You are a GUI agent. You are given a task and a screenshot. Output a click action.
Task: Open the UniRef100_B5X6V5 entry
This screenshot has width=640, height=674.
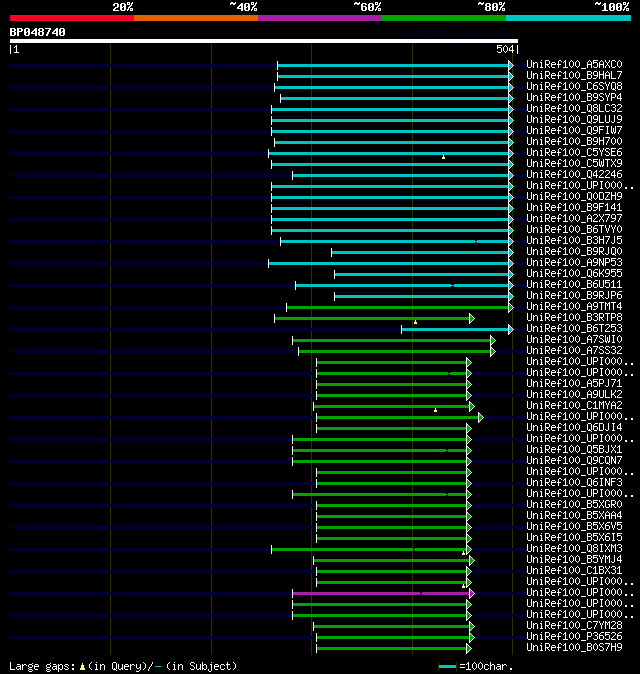coord(574,527)
